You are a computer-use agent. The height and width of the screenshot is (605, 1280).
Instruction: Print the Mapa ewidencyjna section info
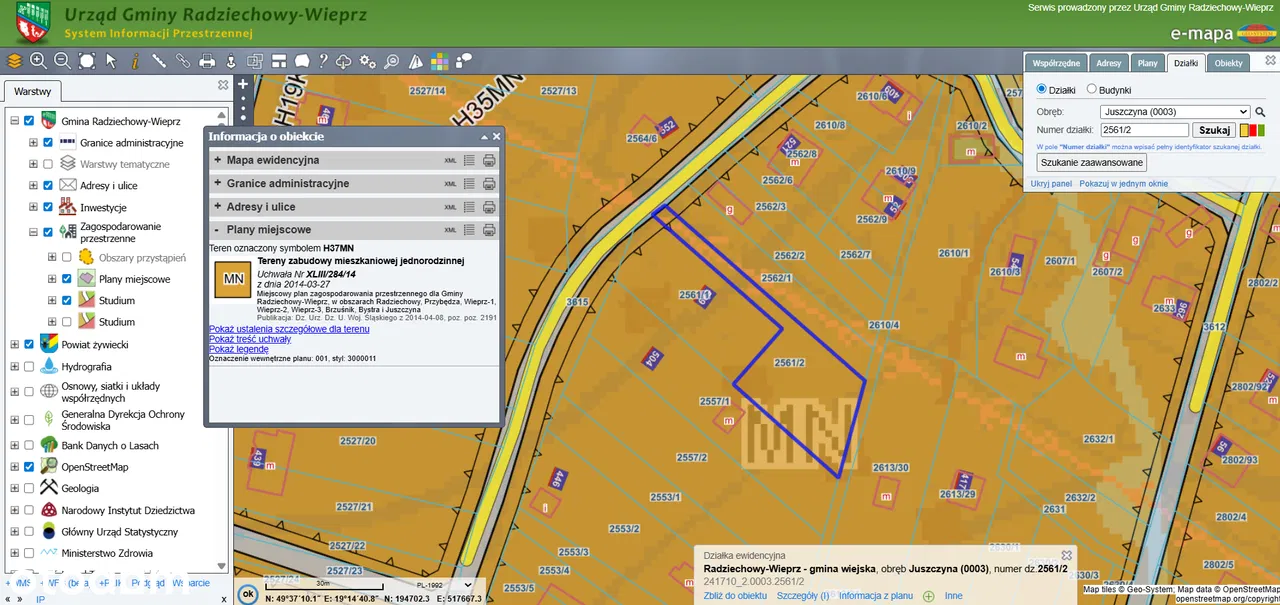(x=489, y=160)
